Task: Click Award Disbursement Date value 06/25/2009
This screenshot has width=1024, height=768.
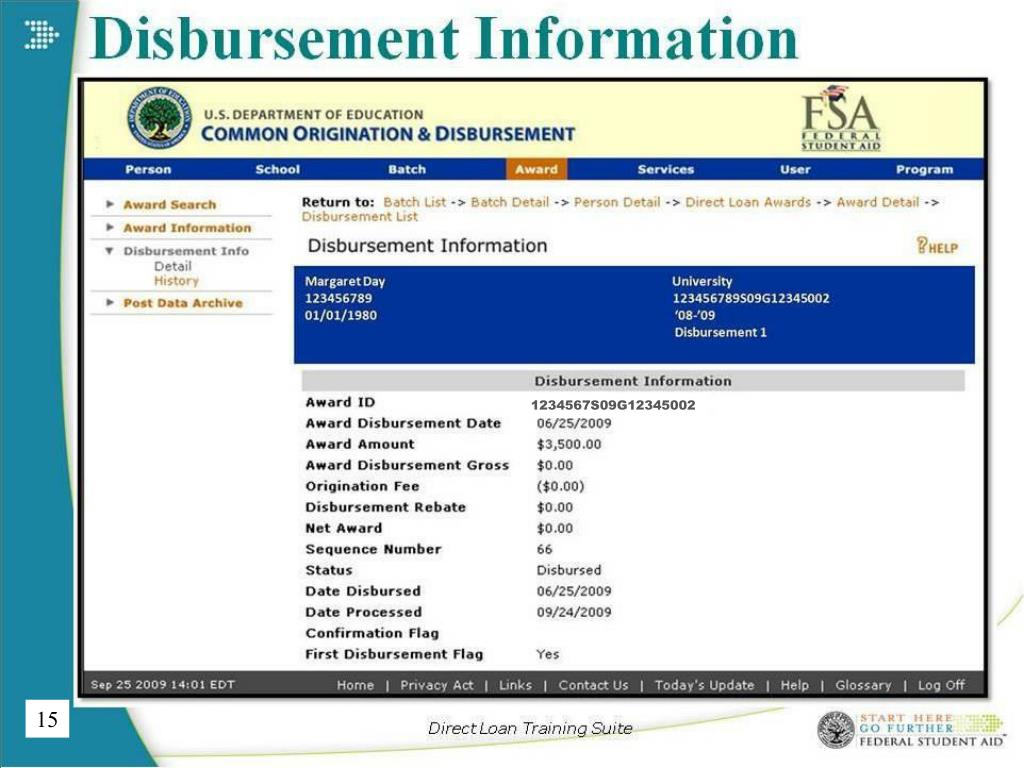Action: click(x=573, y=423)
